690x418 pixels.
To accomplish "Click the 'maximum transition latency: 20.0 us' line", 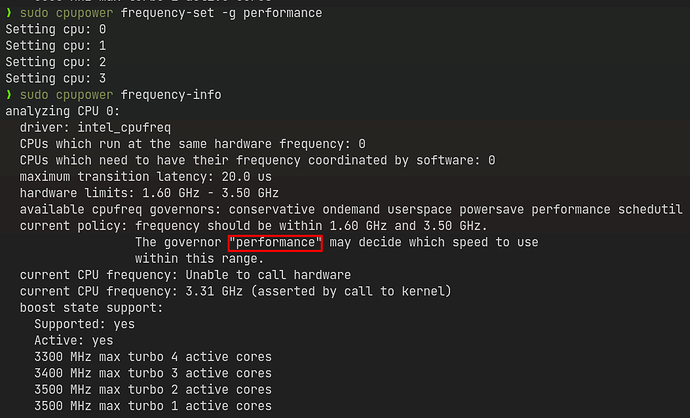I will pyautogui.click(x=146, y=177).
